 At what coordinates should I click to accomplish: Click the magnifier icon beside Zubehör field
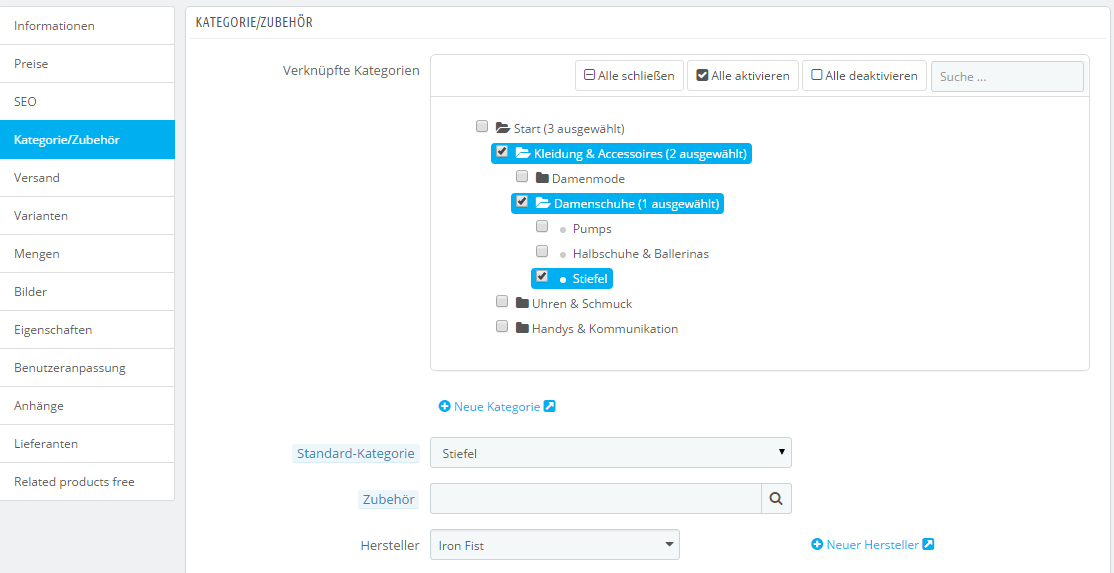coord(776,498)
